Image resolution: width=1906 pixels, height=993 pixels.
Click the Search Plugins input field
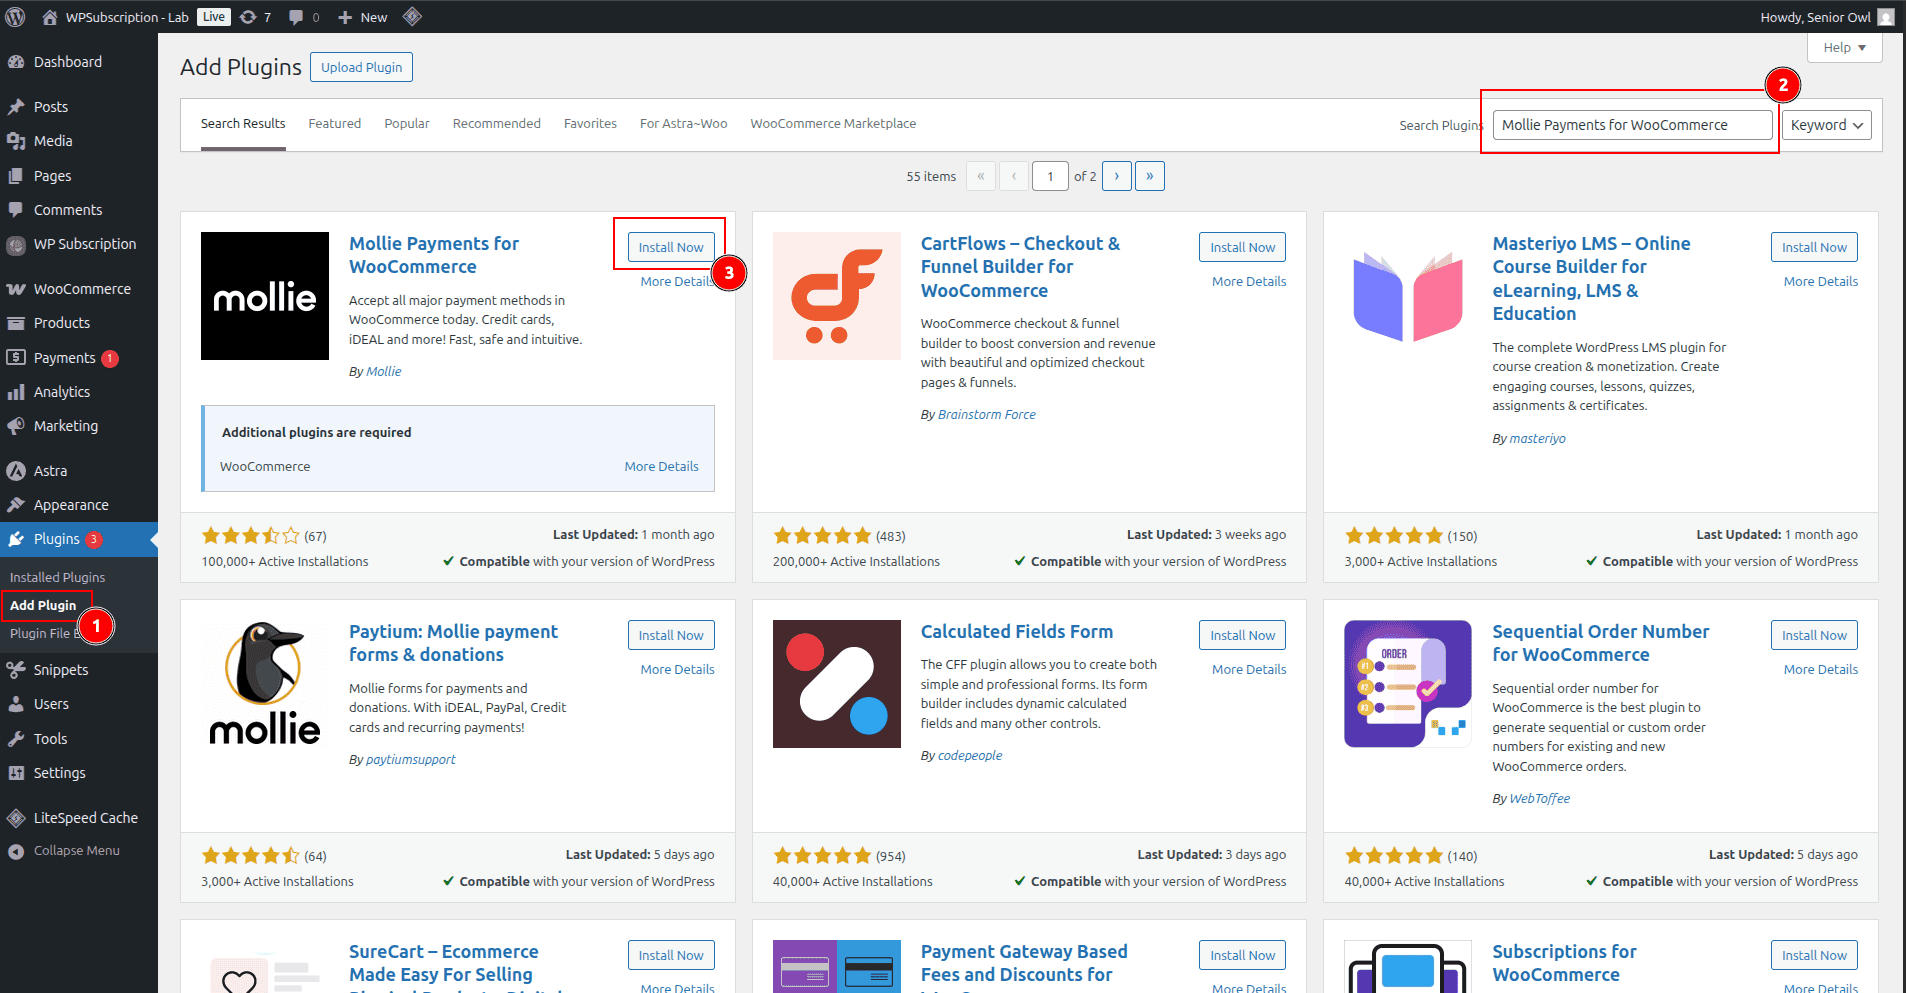pyautogui.click(x=1631, y=125)
